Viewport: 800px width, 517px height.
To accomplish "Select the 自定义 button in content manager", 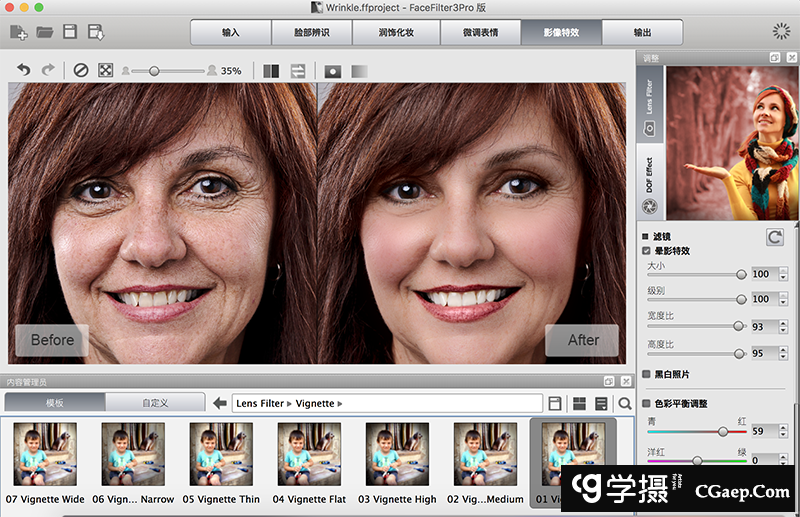I will (155, 403).
